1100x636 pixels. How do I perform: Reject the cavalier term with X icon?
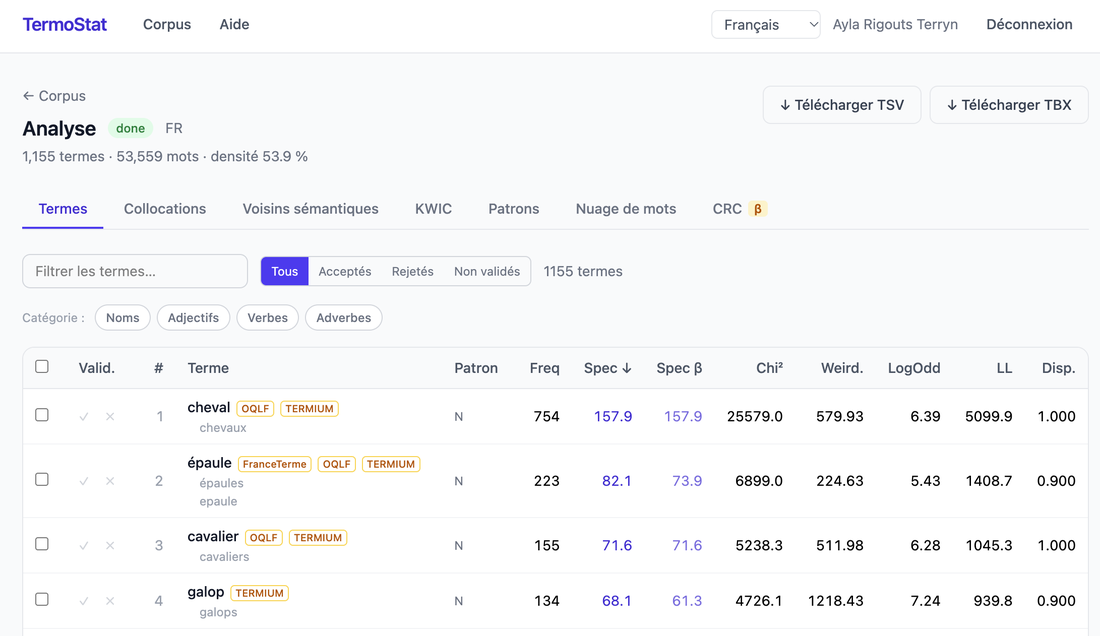[110, 546]
